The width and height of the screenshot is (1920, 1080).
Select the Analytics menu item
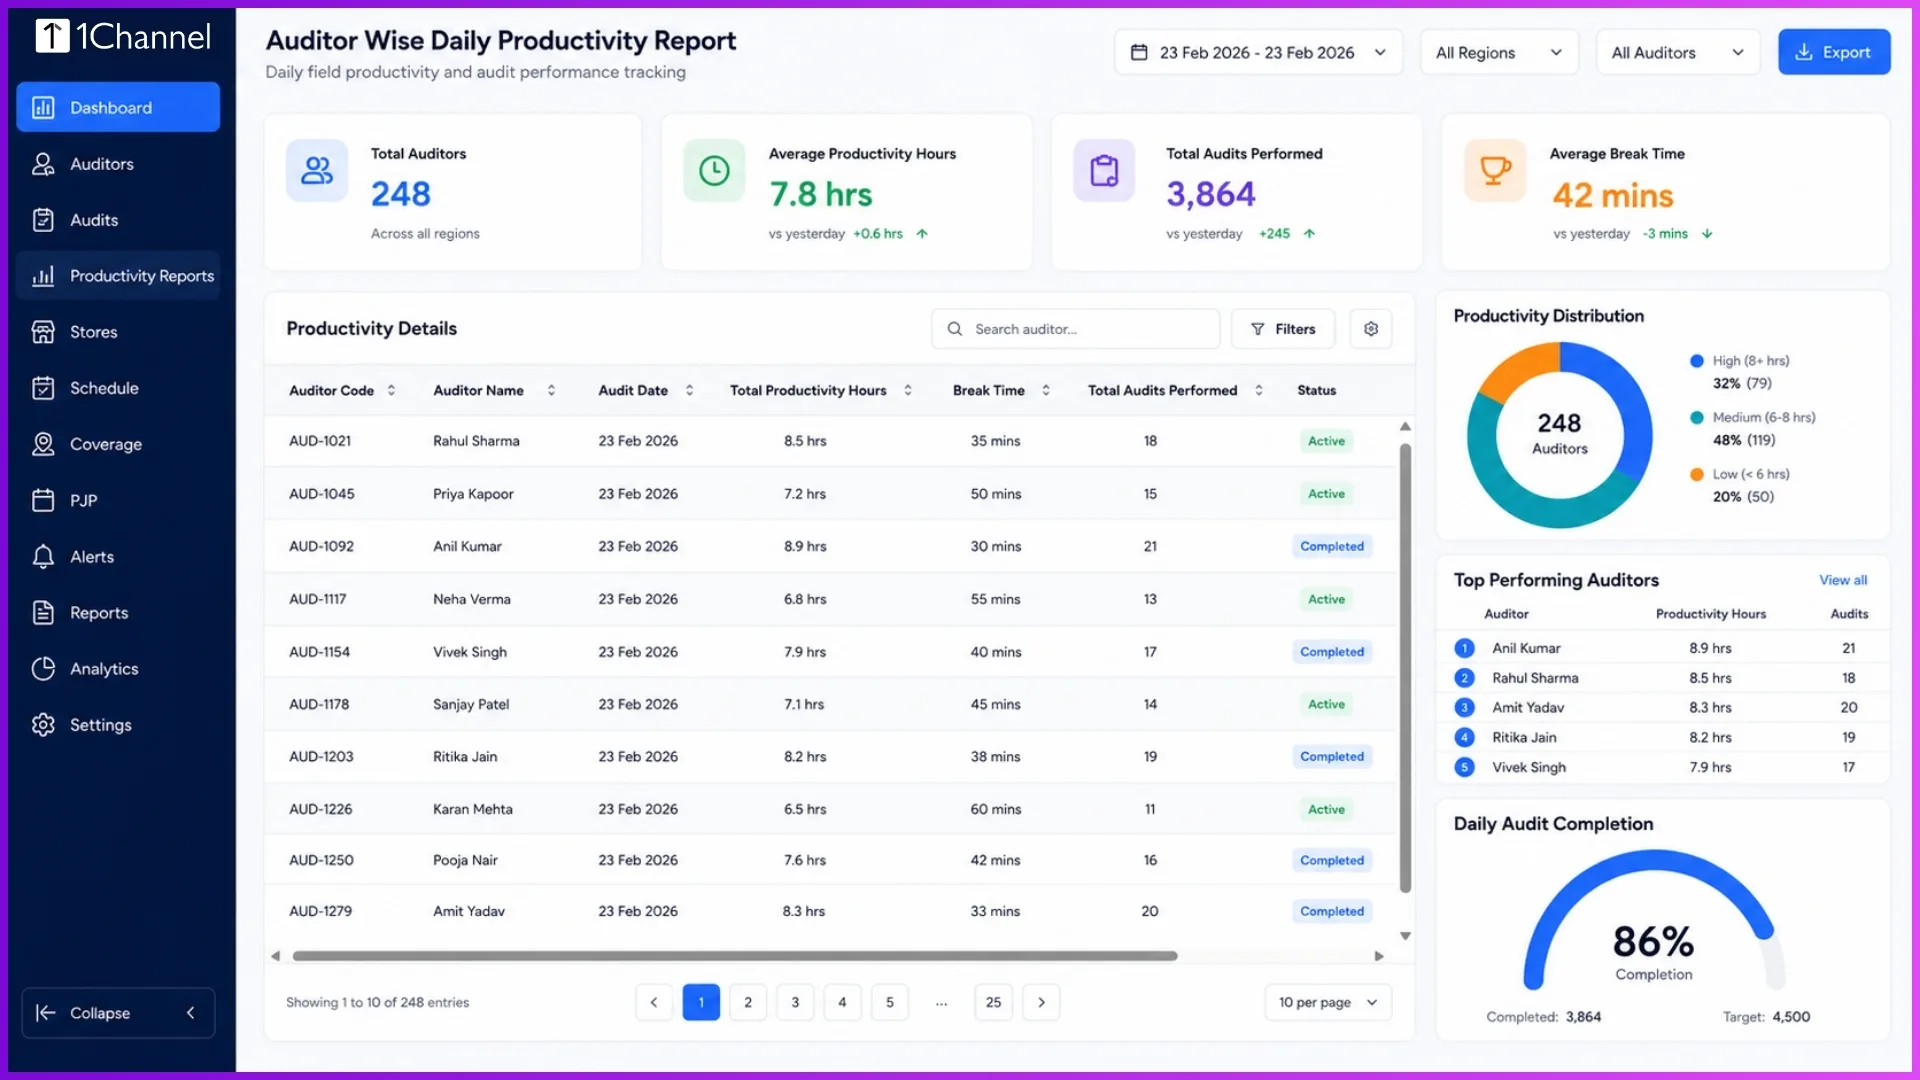[118, 669]
